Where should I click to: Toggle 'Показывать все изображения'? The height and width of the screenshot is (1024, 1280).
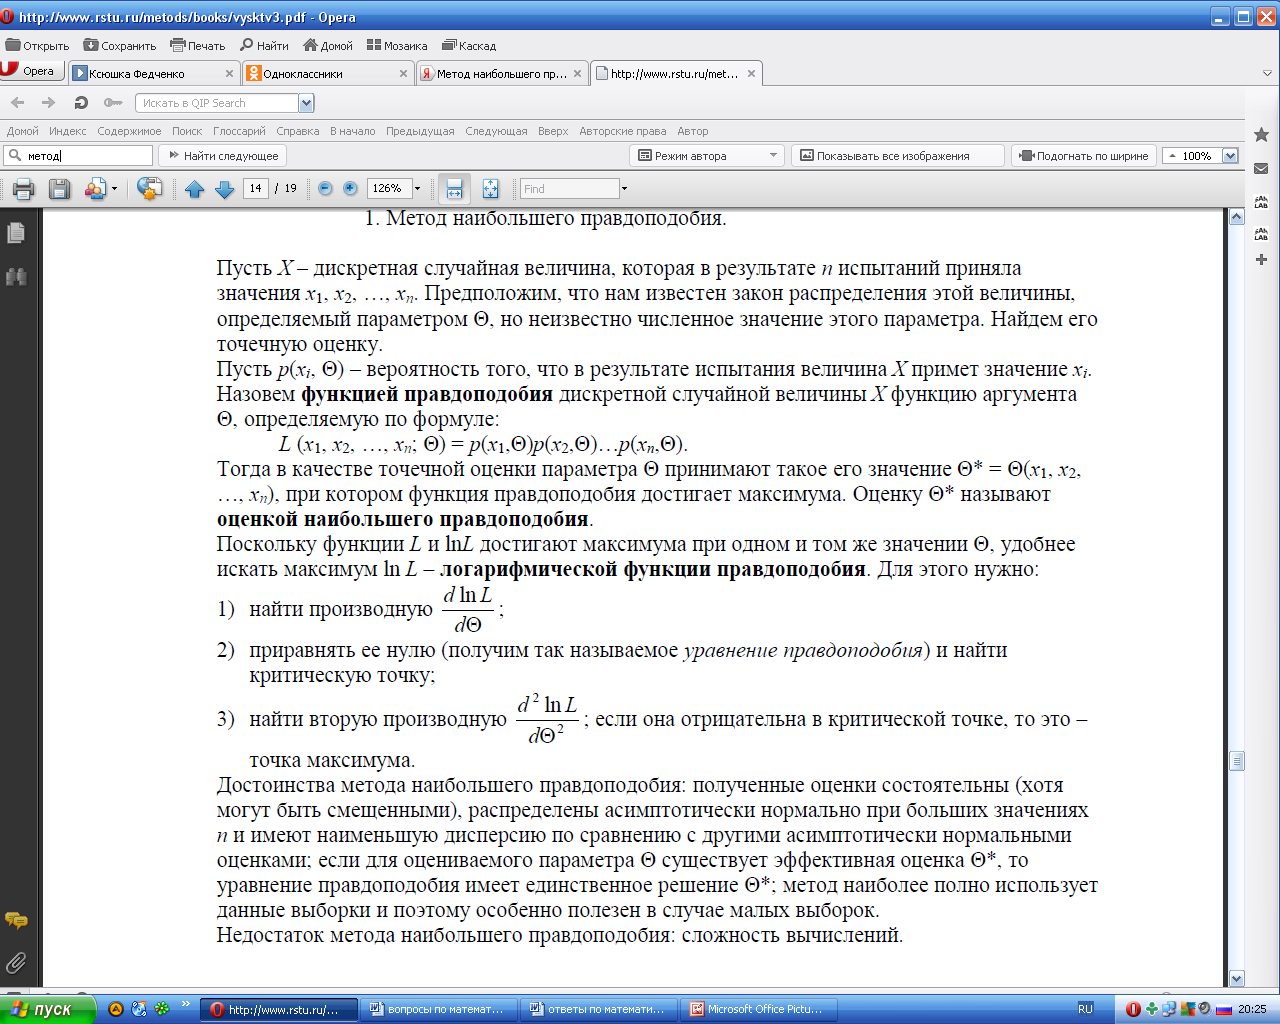tap(897, 156)
